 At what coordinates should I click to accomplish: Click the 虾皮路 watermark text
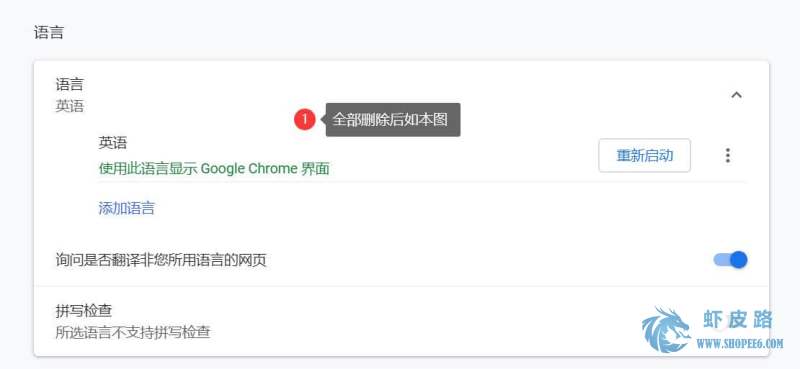(738, 320)
